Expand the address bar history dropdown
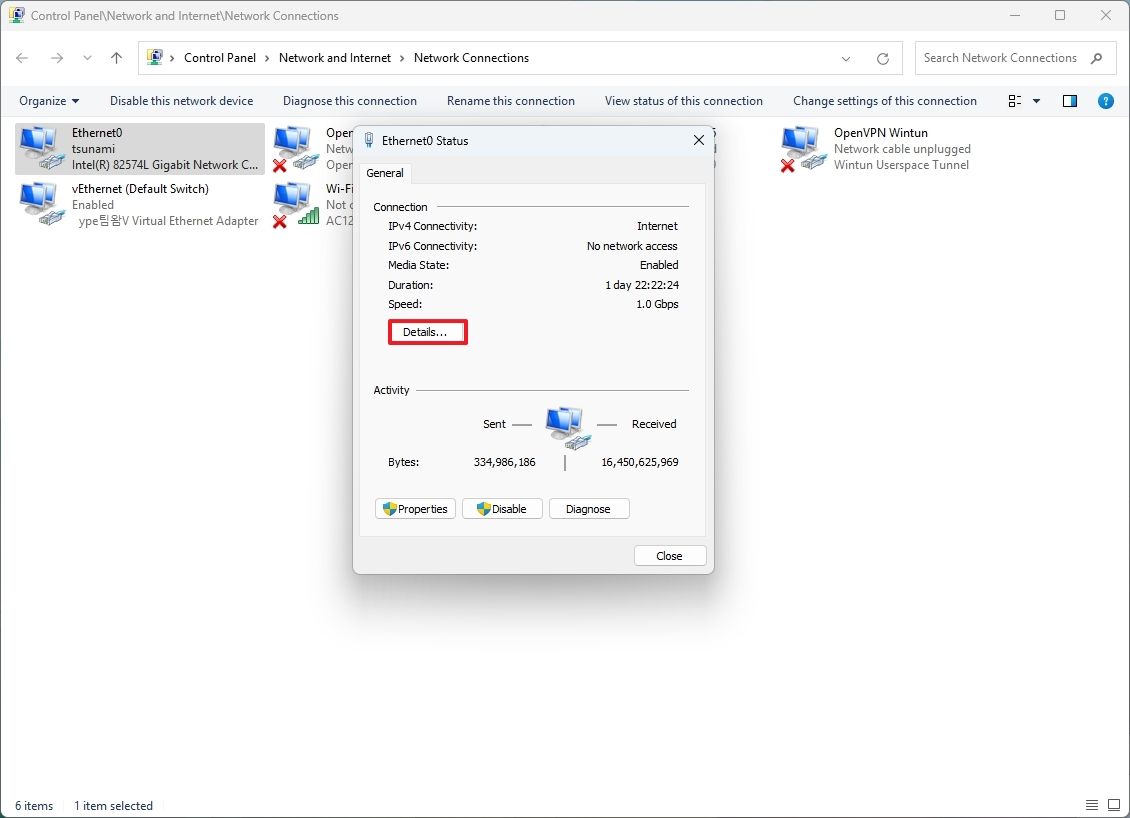The image size is (1130, 818). pyautogui.click(x=846, y=58)
